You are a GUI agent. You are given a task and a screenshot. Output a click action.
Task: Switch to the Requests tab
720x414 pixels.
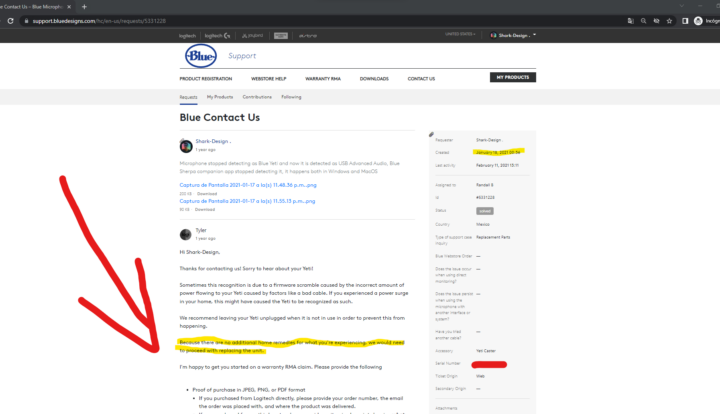click(188, 97)
